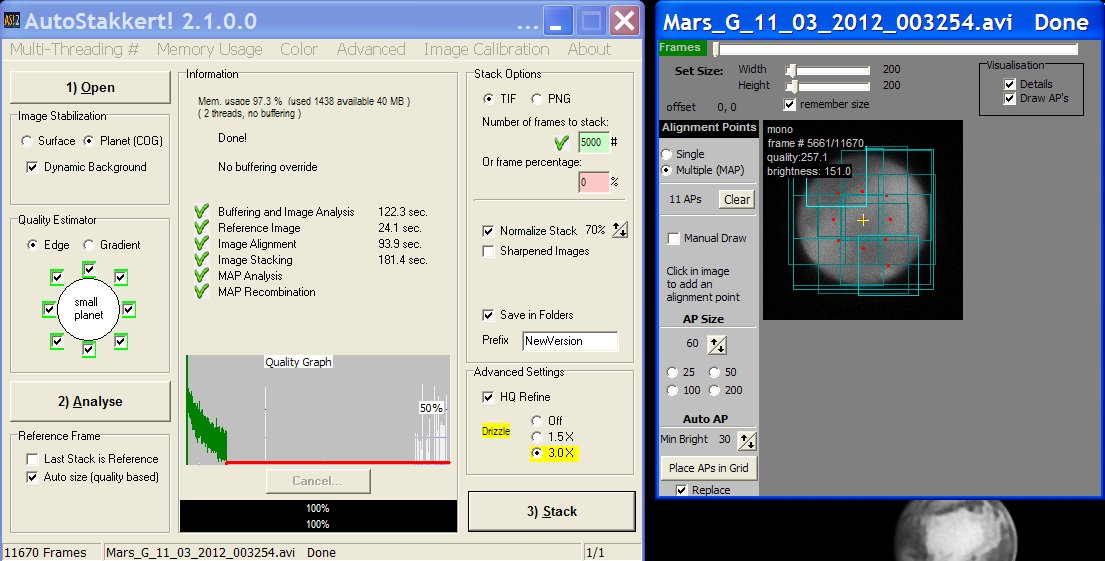This screenshot has height=561, width=1105.
Task: Toggle Details visualisation checkbox
Action: pyautogui.click(x=1010, y=84)
